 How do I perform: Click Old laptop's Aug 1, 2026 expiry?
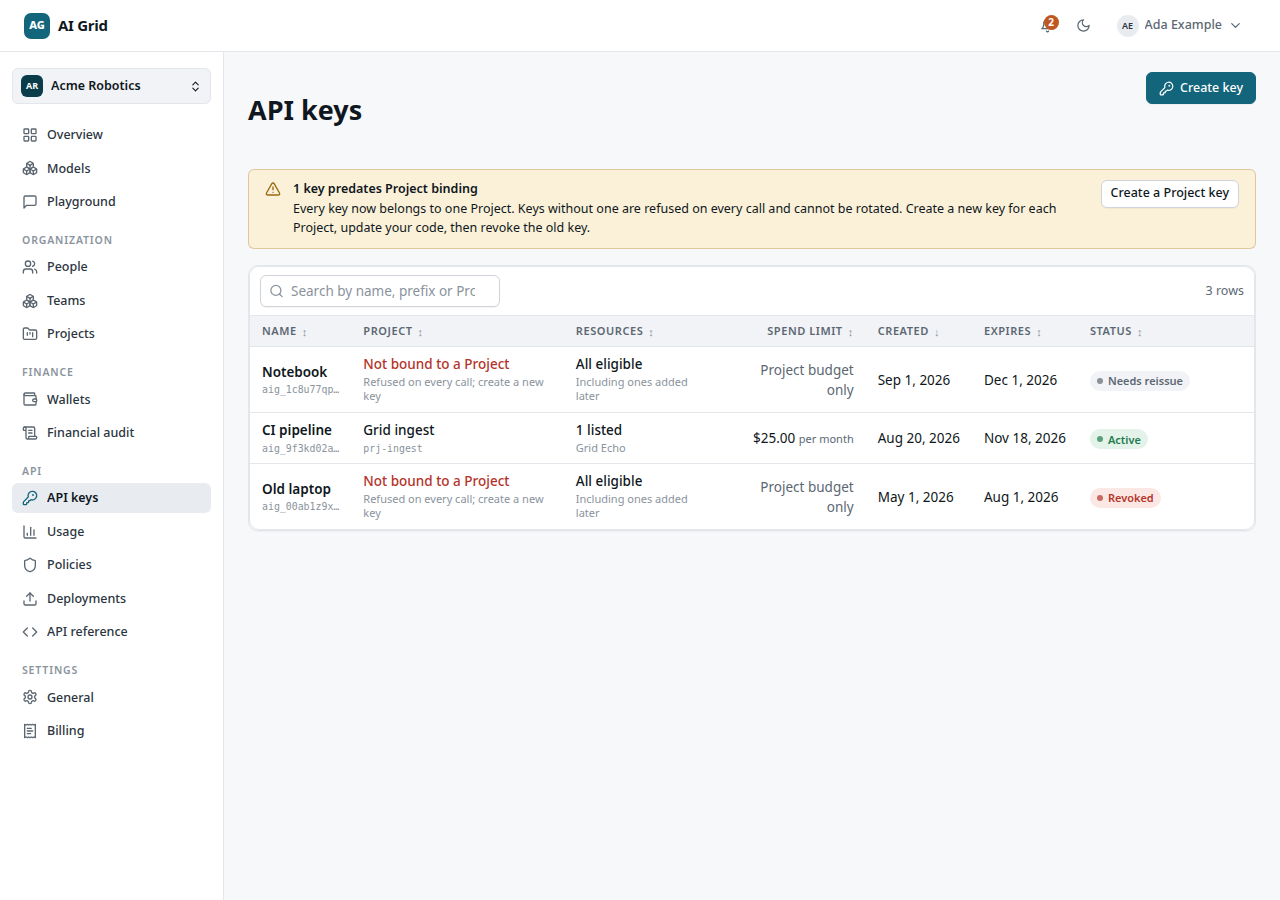click(x=1021, y=497)
